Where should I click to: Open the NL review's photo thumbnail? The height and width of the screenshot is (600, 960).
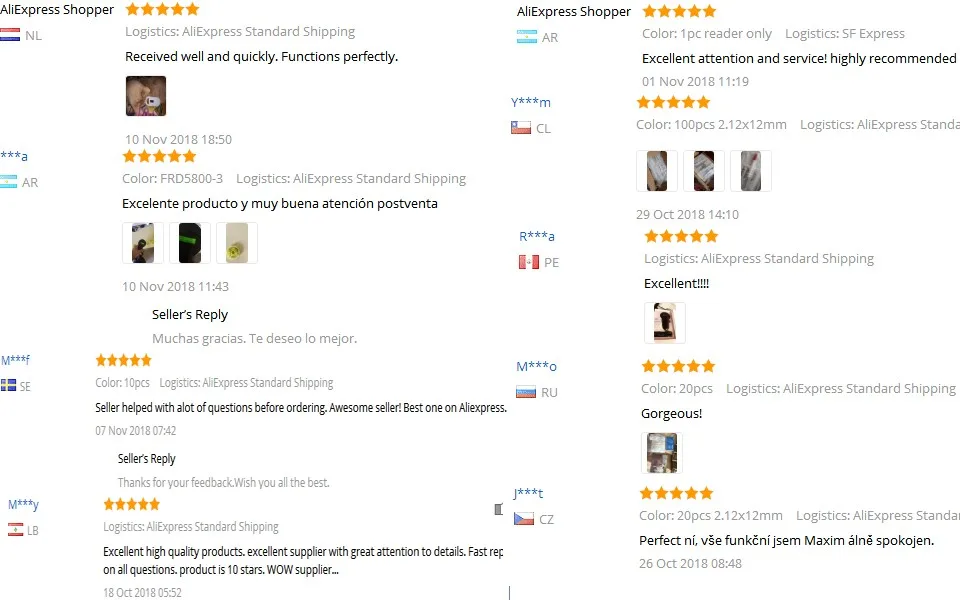(146, 96)
